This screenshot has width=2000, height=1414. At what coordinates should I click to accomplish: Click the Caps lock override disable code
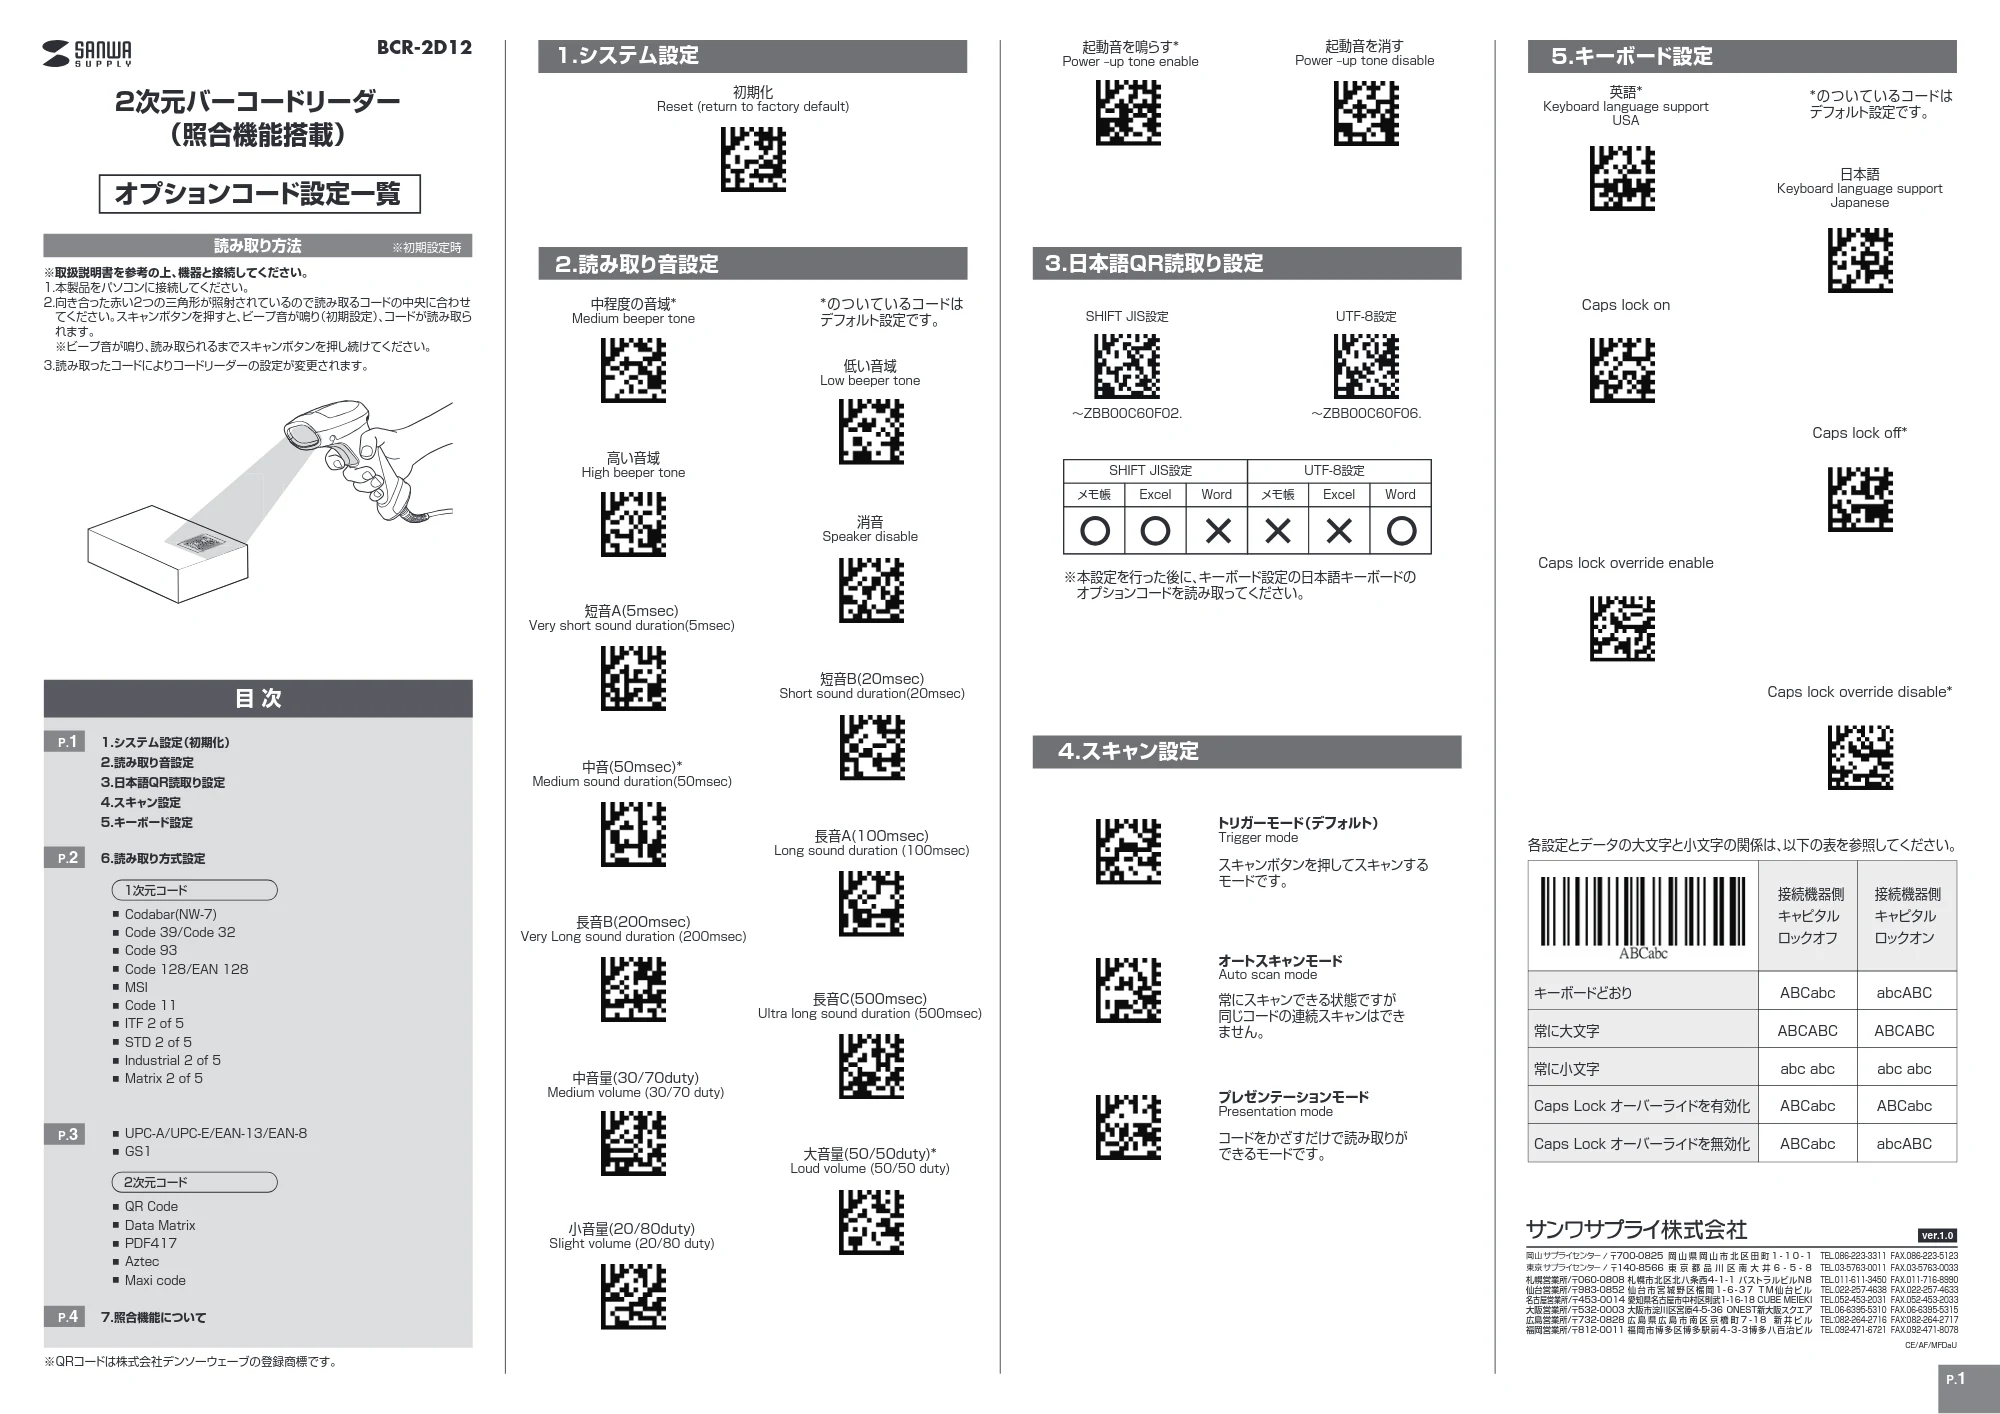[x=1860, y=757]
